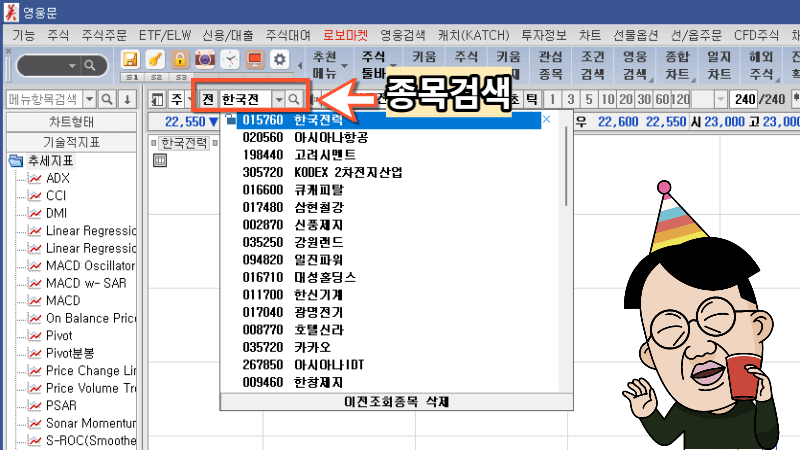Open dropdown next to the 120 period button

pyautogui.click(x=720, y=99)
